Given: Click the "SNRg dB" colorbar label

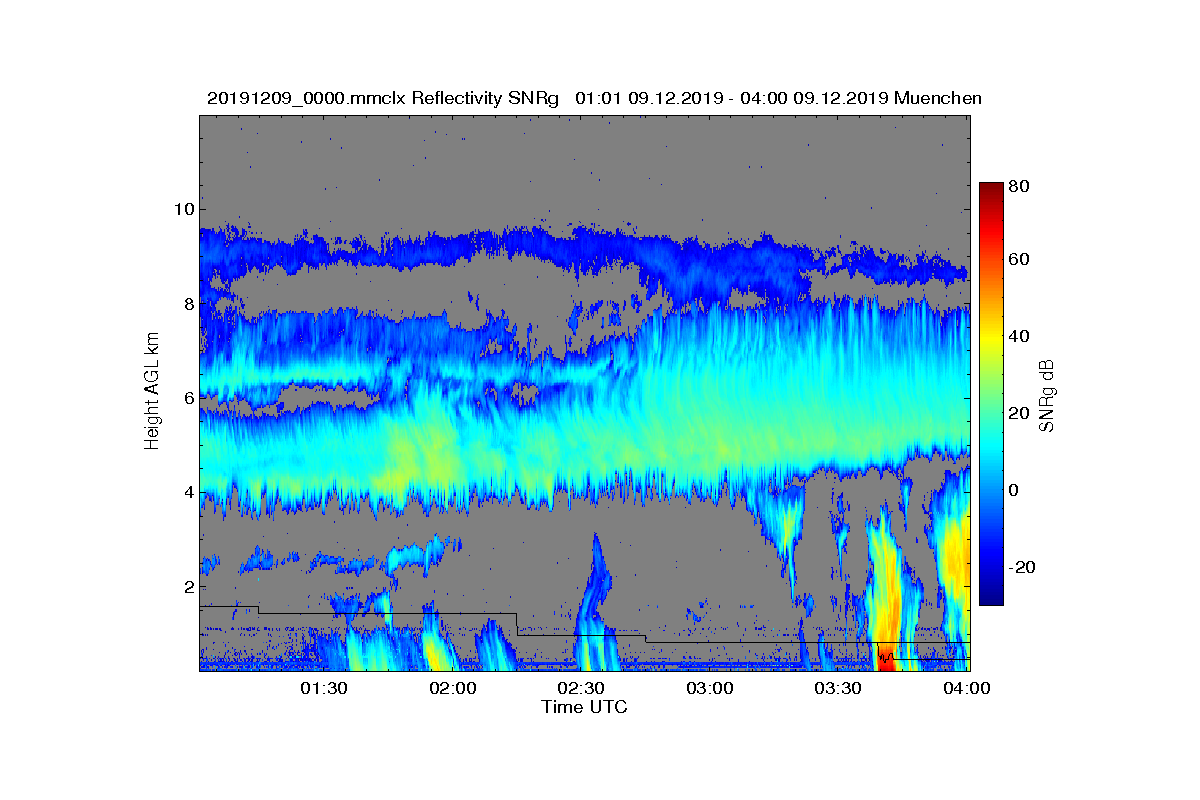Looking at the screenshot, I should pyautogui.click(x=1047, y=396).
